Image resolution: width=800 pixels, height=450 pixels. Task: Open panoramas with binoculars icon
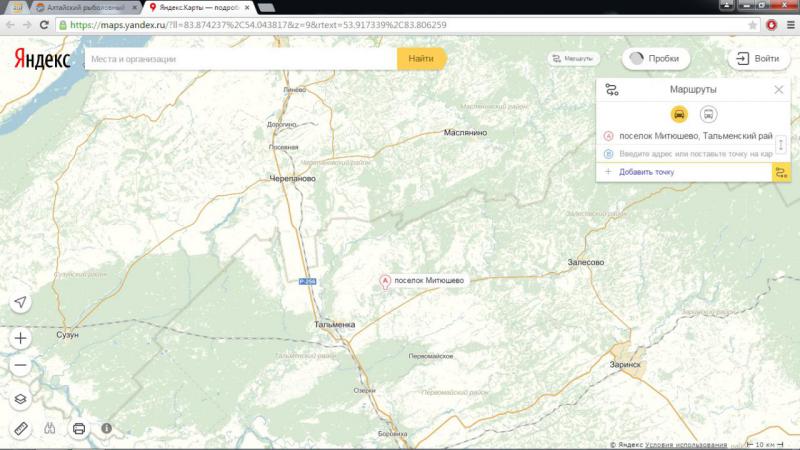point(50,428)
